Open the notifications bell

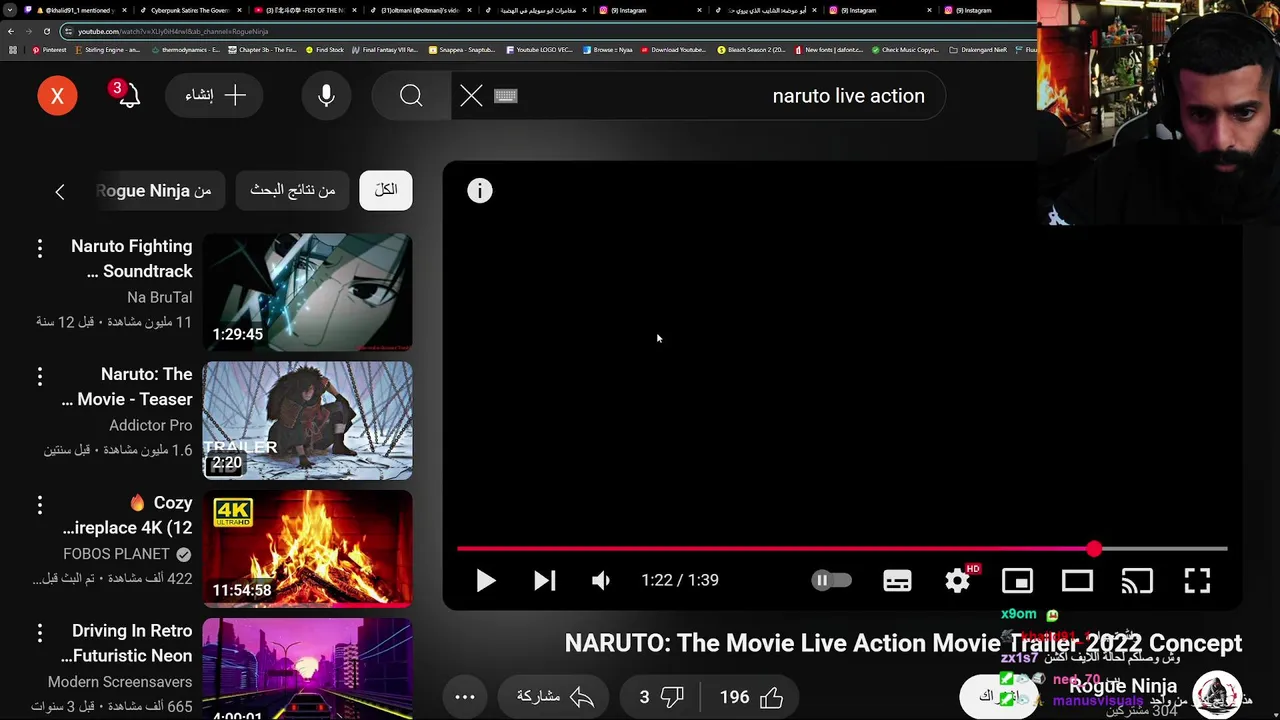(x=128, y=96)
